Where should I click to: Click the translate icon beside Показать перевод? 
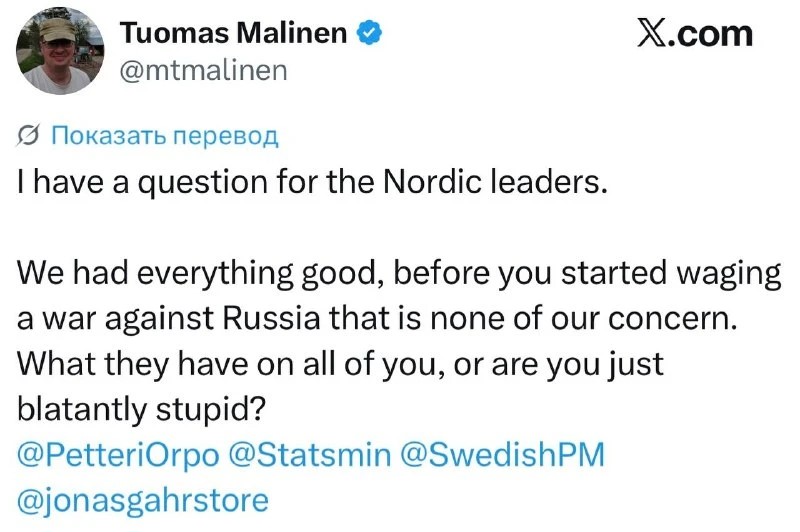(28, 136)
